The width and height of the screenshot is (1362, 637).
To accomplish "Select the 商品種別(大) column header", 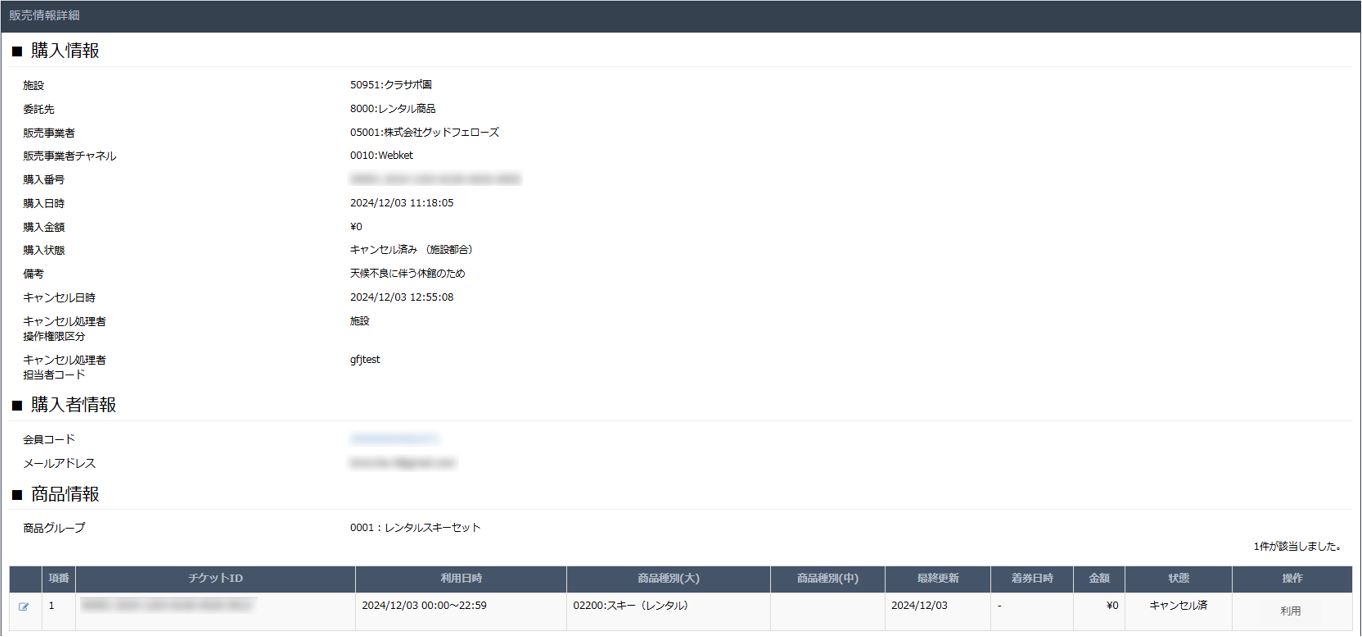I will [x=668, y=579].
